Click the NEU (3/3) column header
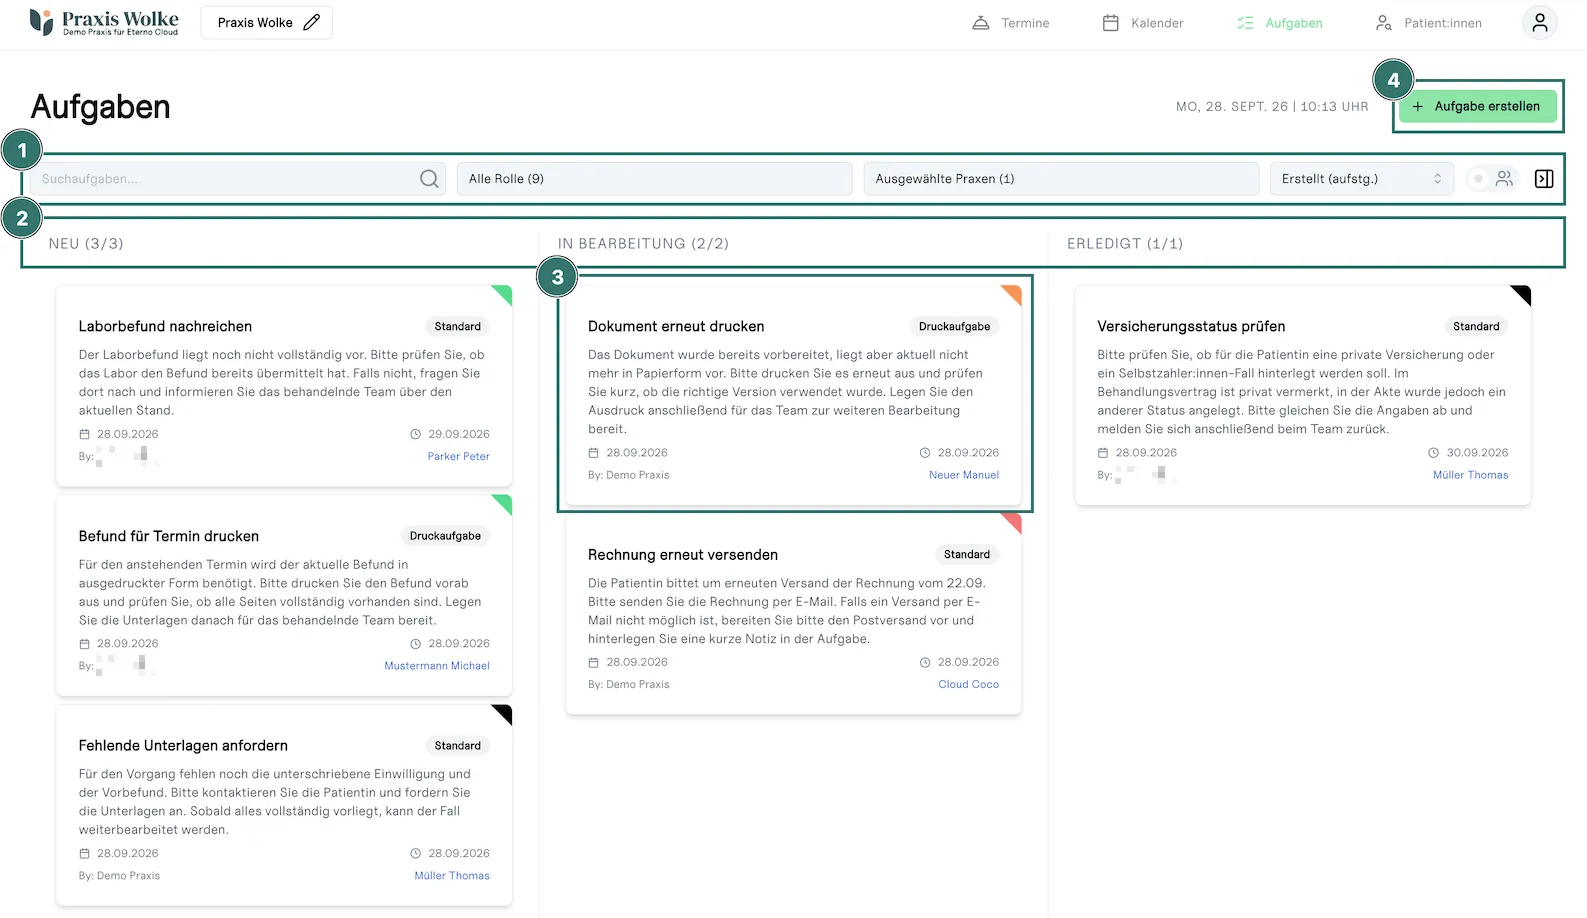1587x918 pixels. 86,244
